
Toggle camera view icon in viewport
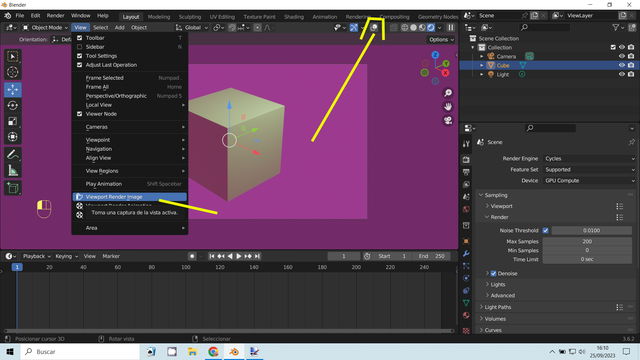point(448,120)
